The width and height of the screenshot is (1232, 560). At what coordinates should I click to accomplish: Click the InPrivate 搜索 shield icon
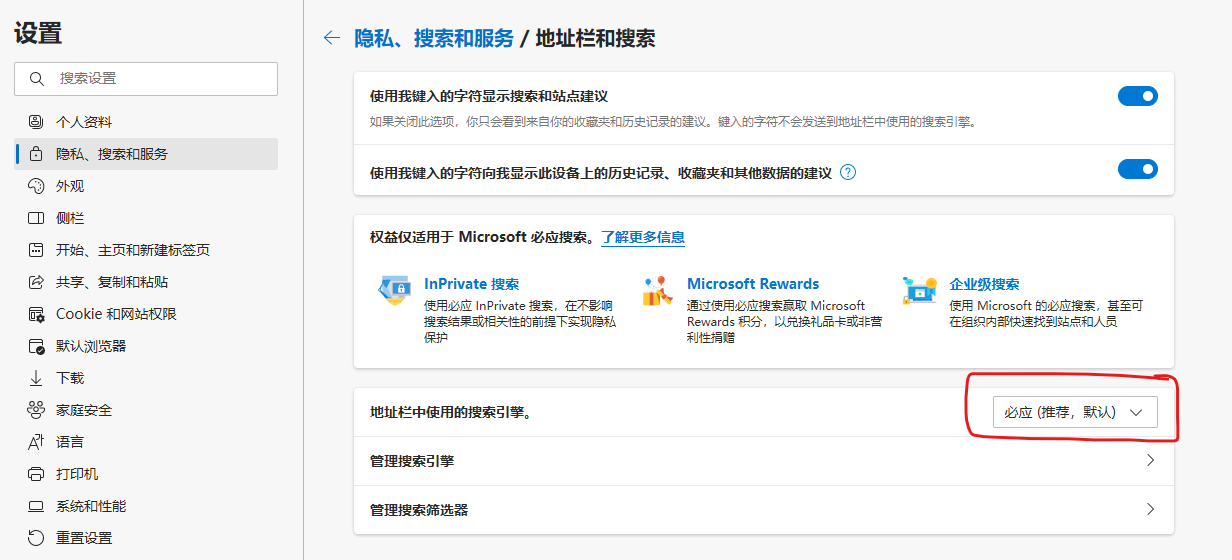coord(394,291)
